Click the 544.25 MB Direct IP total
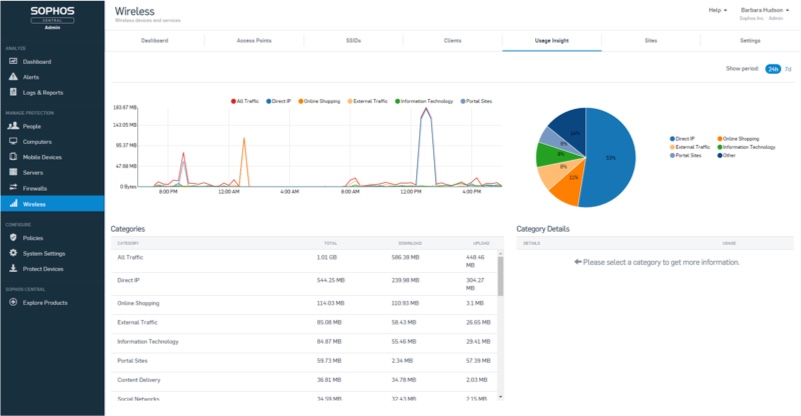The height and width of the screenshot is (416, 801). pyautogui.click(x=331, y=280)
